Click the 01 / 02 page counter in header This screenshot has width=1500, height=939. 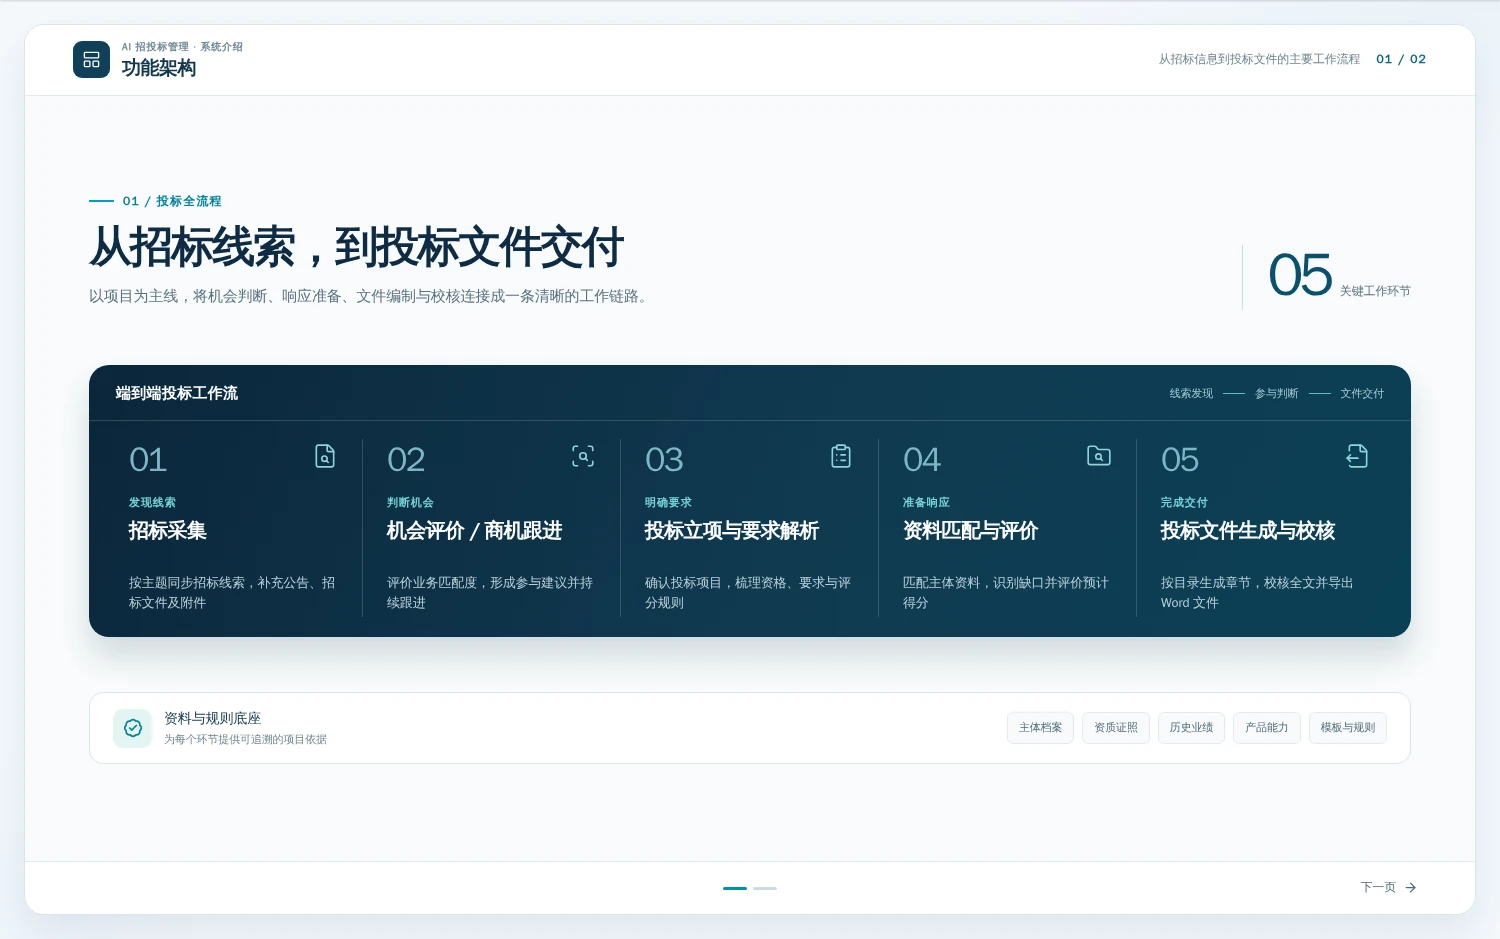(x=1401, y=59)
